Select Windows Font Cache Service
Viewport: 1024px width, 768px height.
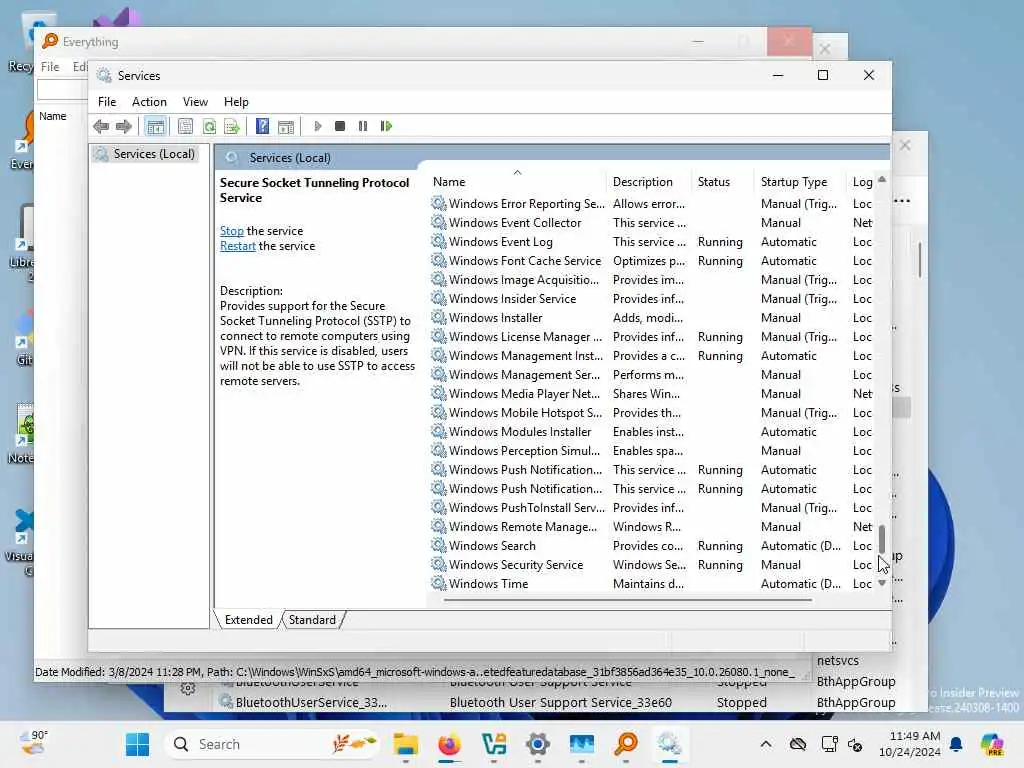651,261
